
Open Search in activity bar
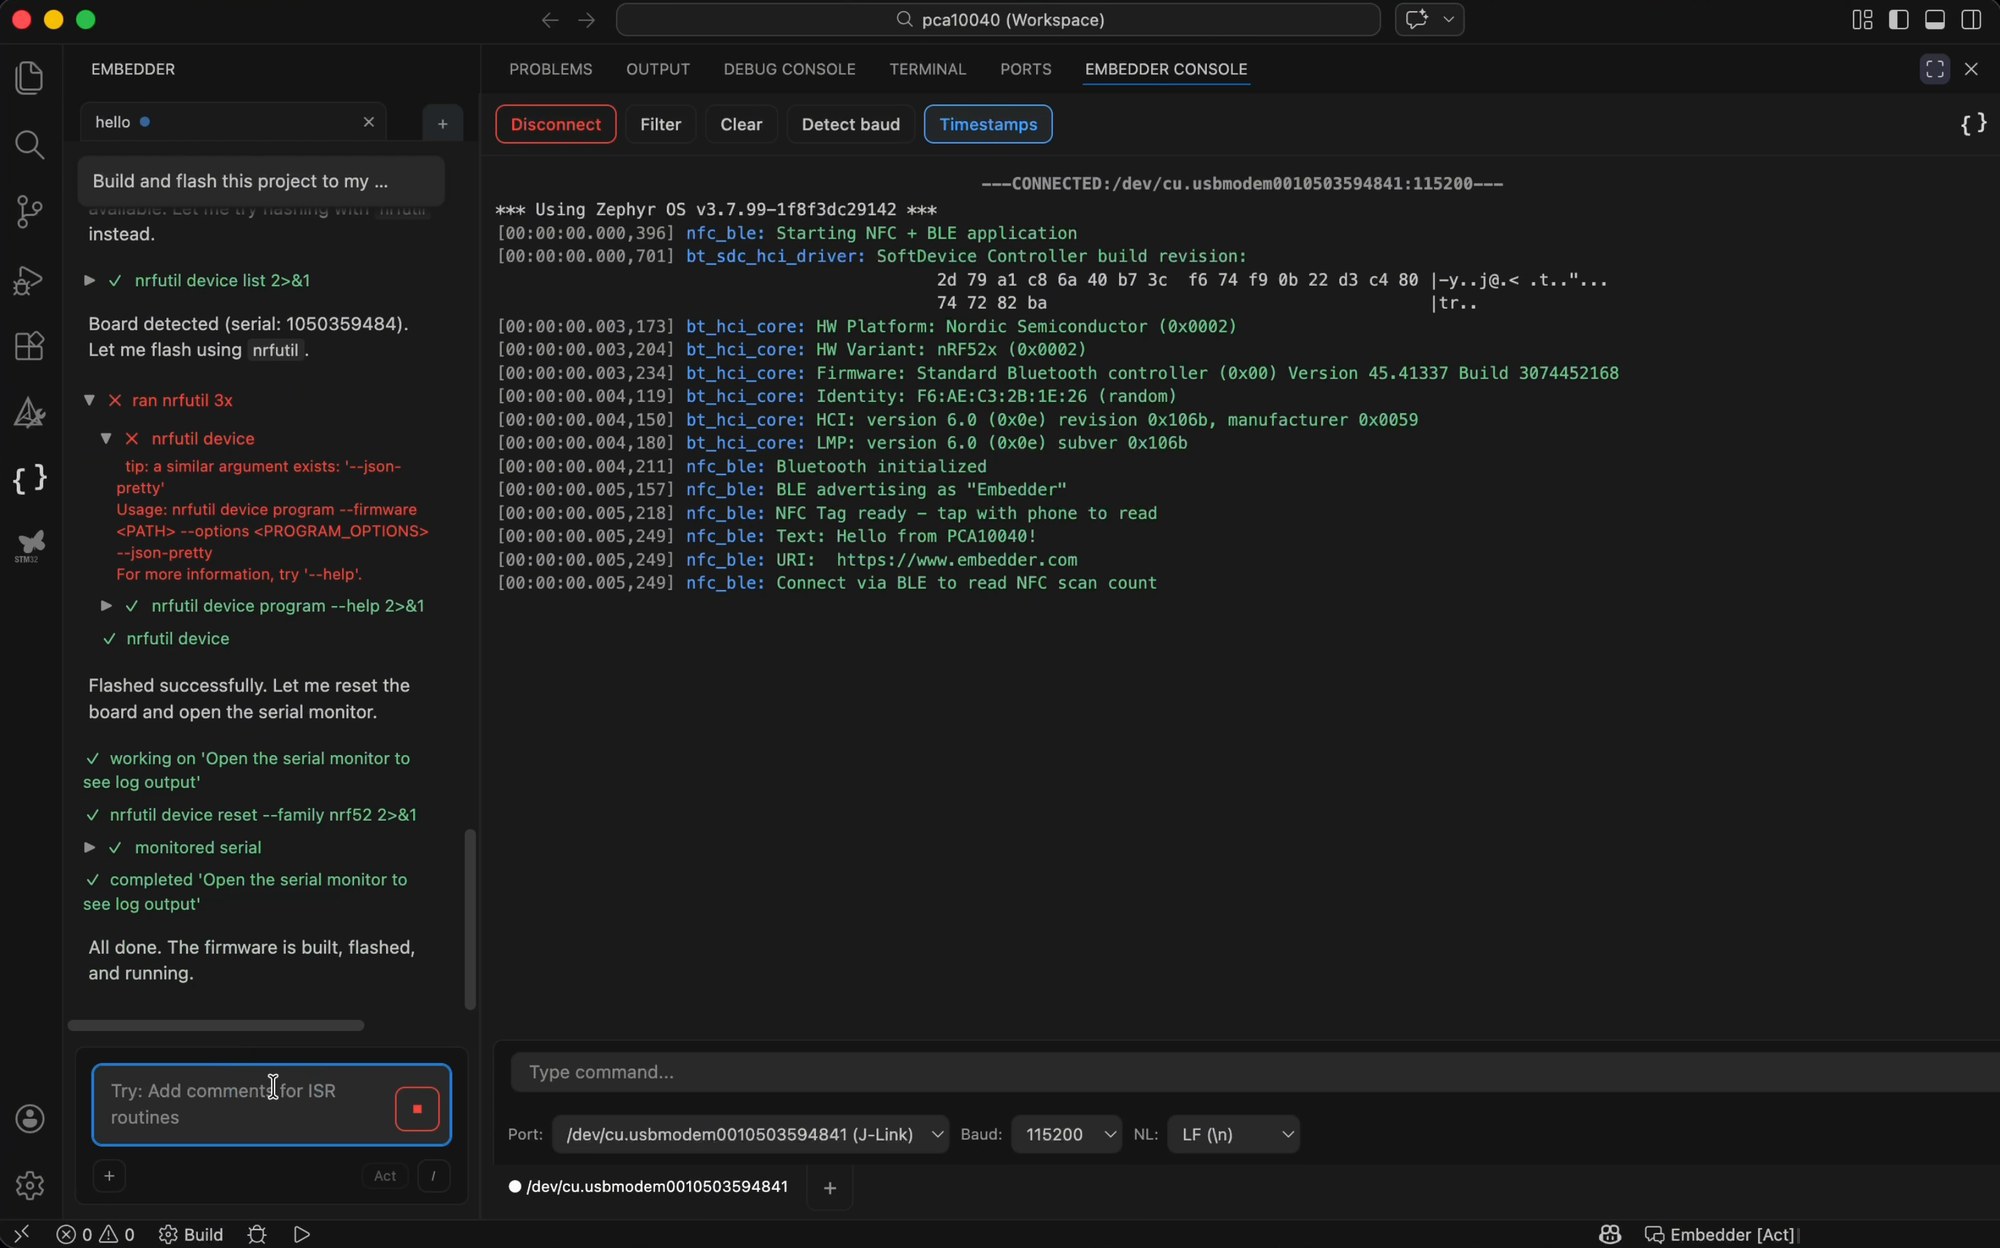tap(30, 145)
